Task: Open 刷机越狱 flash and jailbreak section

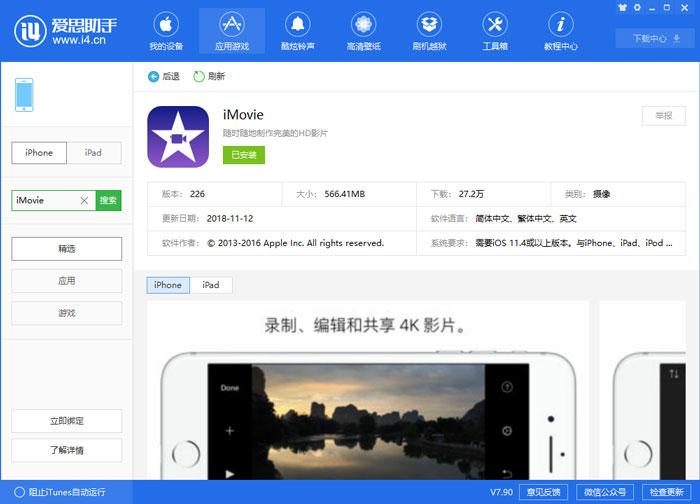Action: tap(429, 31)
